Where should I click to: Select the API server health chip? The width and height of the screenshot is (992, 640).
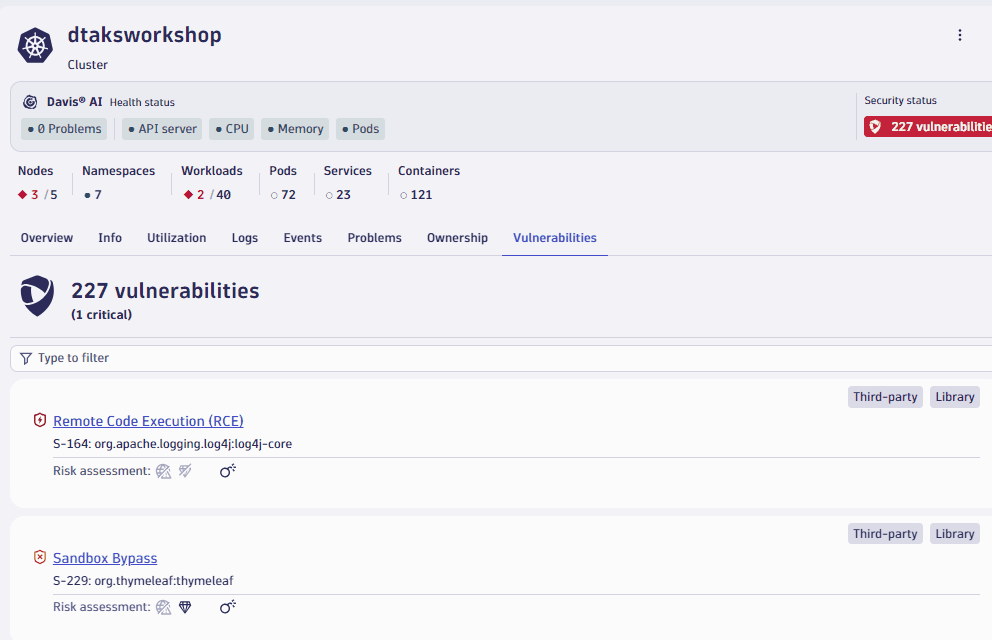162,129
